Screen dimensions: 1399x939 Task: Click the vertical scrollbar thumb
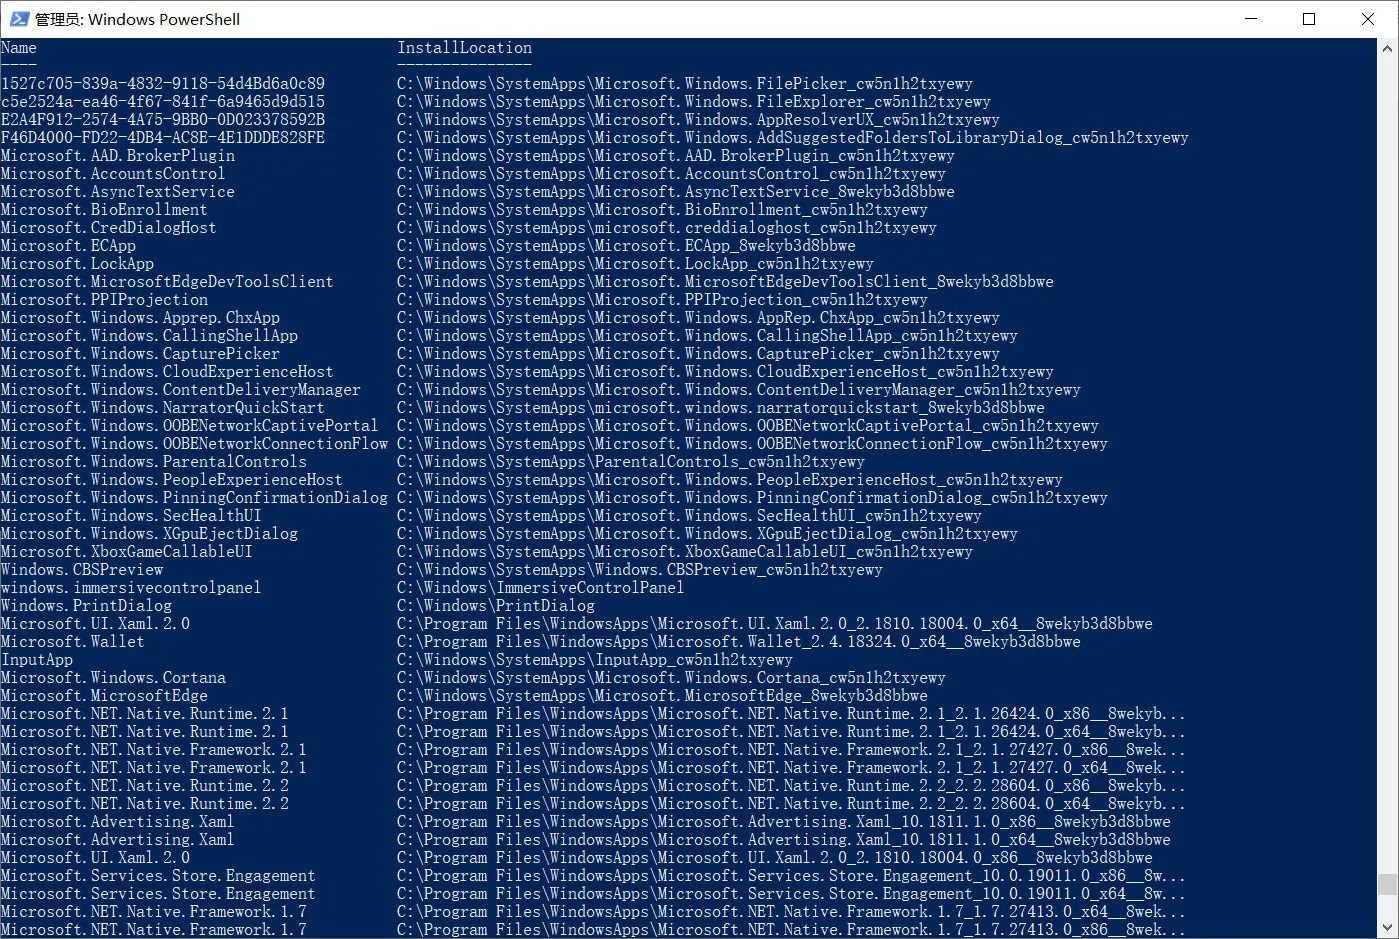coord(1388,884)
